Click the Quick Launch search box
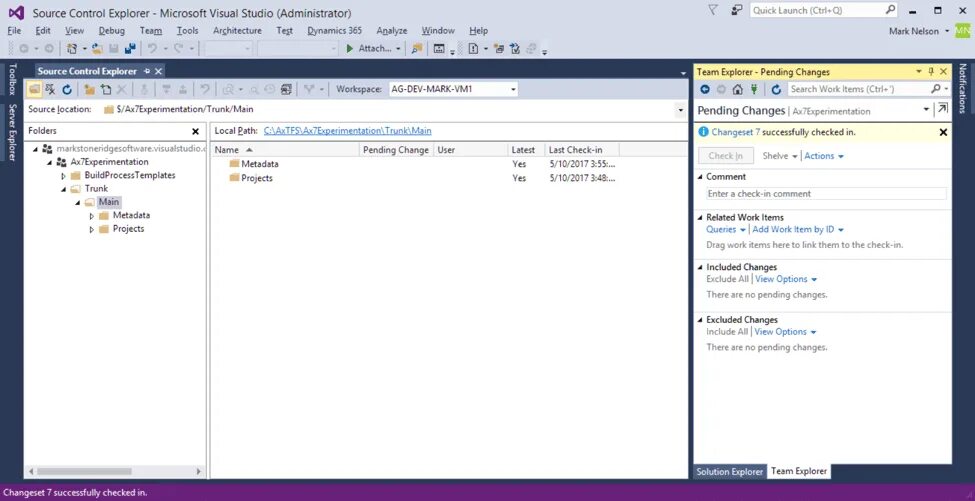Image resolution: width=975 pixels, height=501 pixels. pyautogui.click(x=823, y=11)
